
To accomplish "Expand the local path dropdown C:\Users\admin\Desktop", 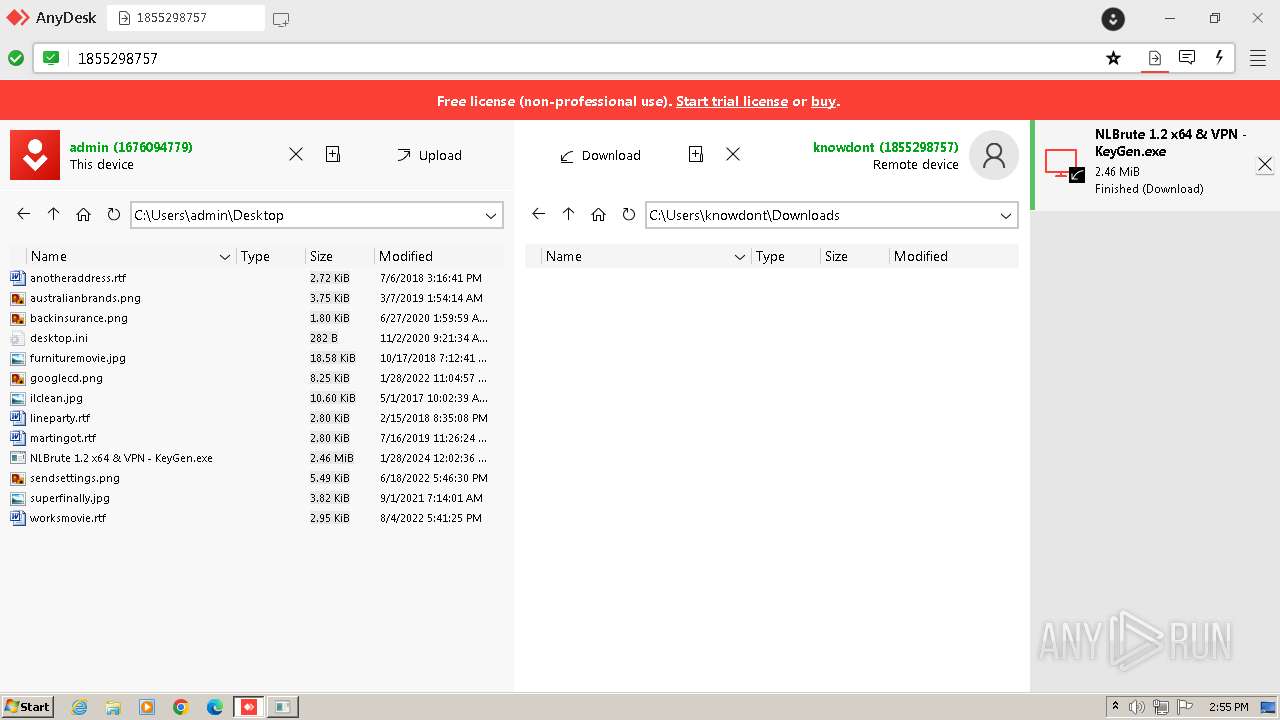I will 491,215.
